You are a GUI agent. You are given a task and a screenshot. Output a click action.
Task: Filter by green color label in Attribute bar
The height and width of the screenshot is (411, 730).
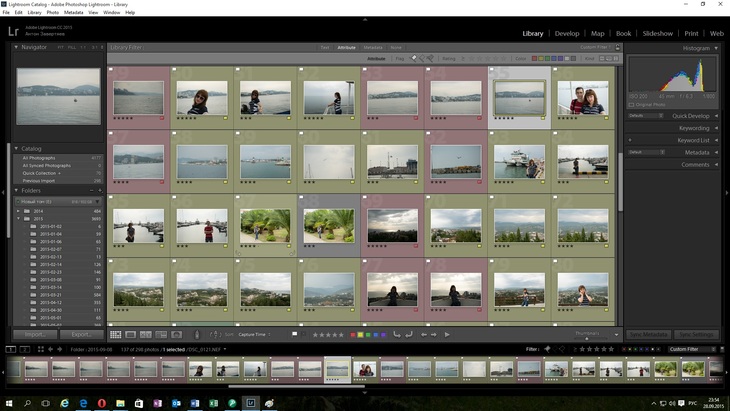click(548, 59)
